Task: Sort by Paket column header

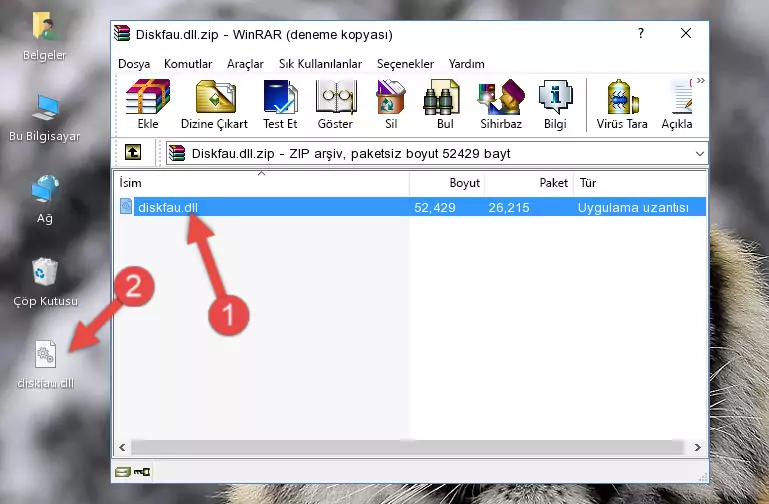Action: (x=529, y=182)
